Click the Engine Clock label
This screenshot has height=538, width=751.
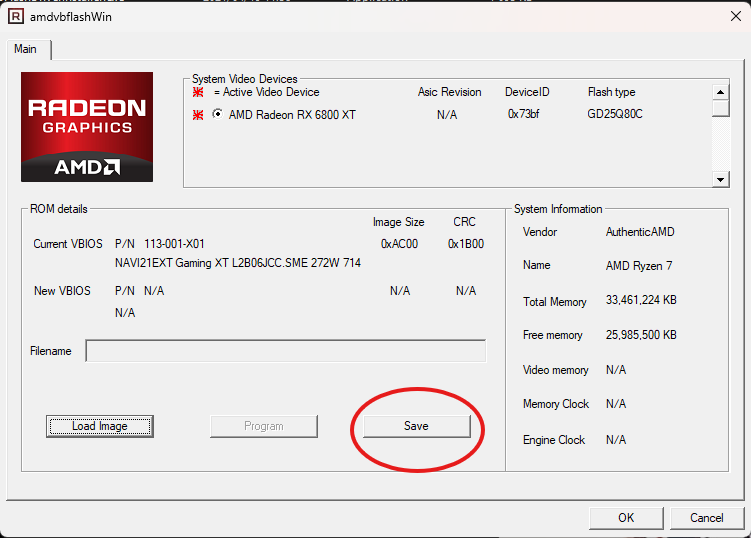(x=554, y=440)
